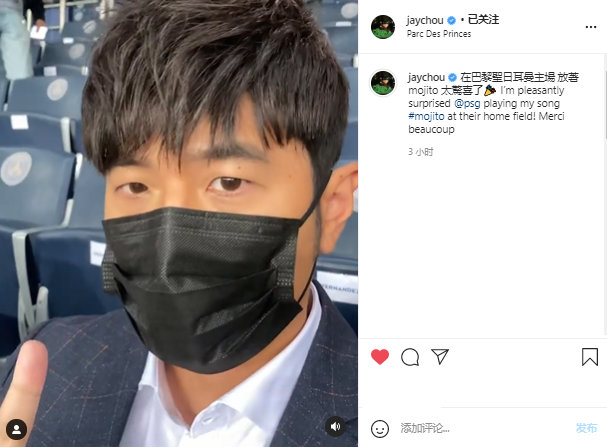The width and height of the screenshot is (607, 447).
Task: Open comments via speech bubble icon
Action: [410, 357]
